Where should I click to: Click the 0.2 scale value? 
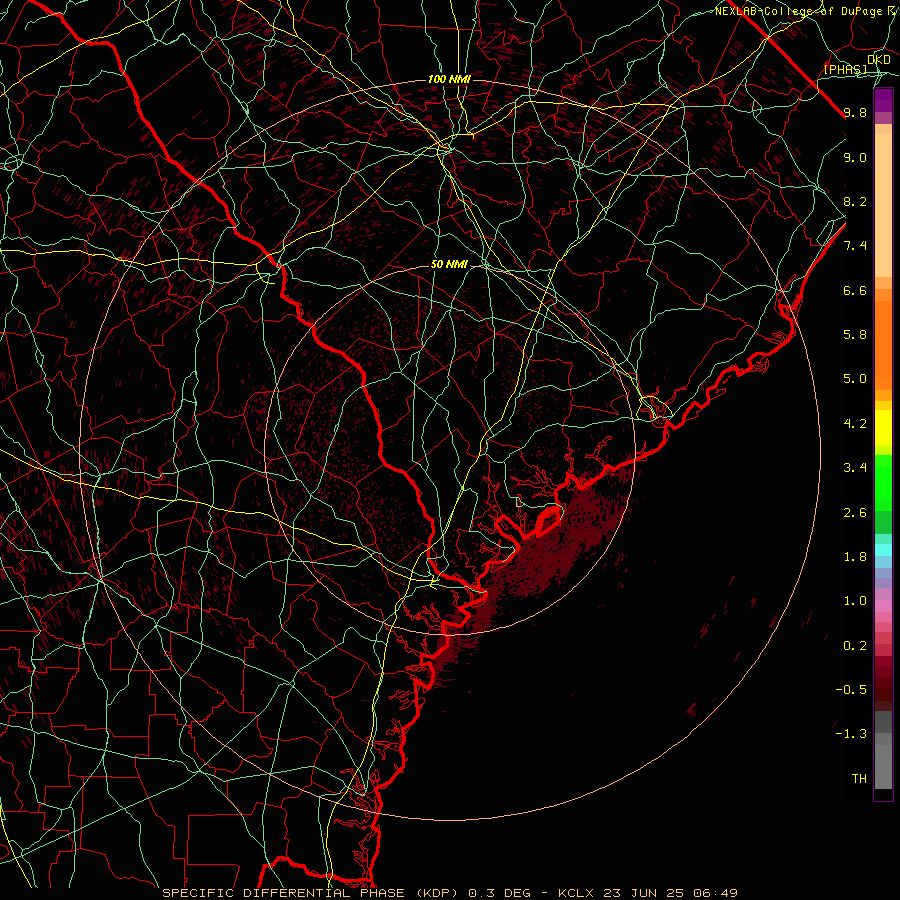pos(855,646)
